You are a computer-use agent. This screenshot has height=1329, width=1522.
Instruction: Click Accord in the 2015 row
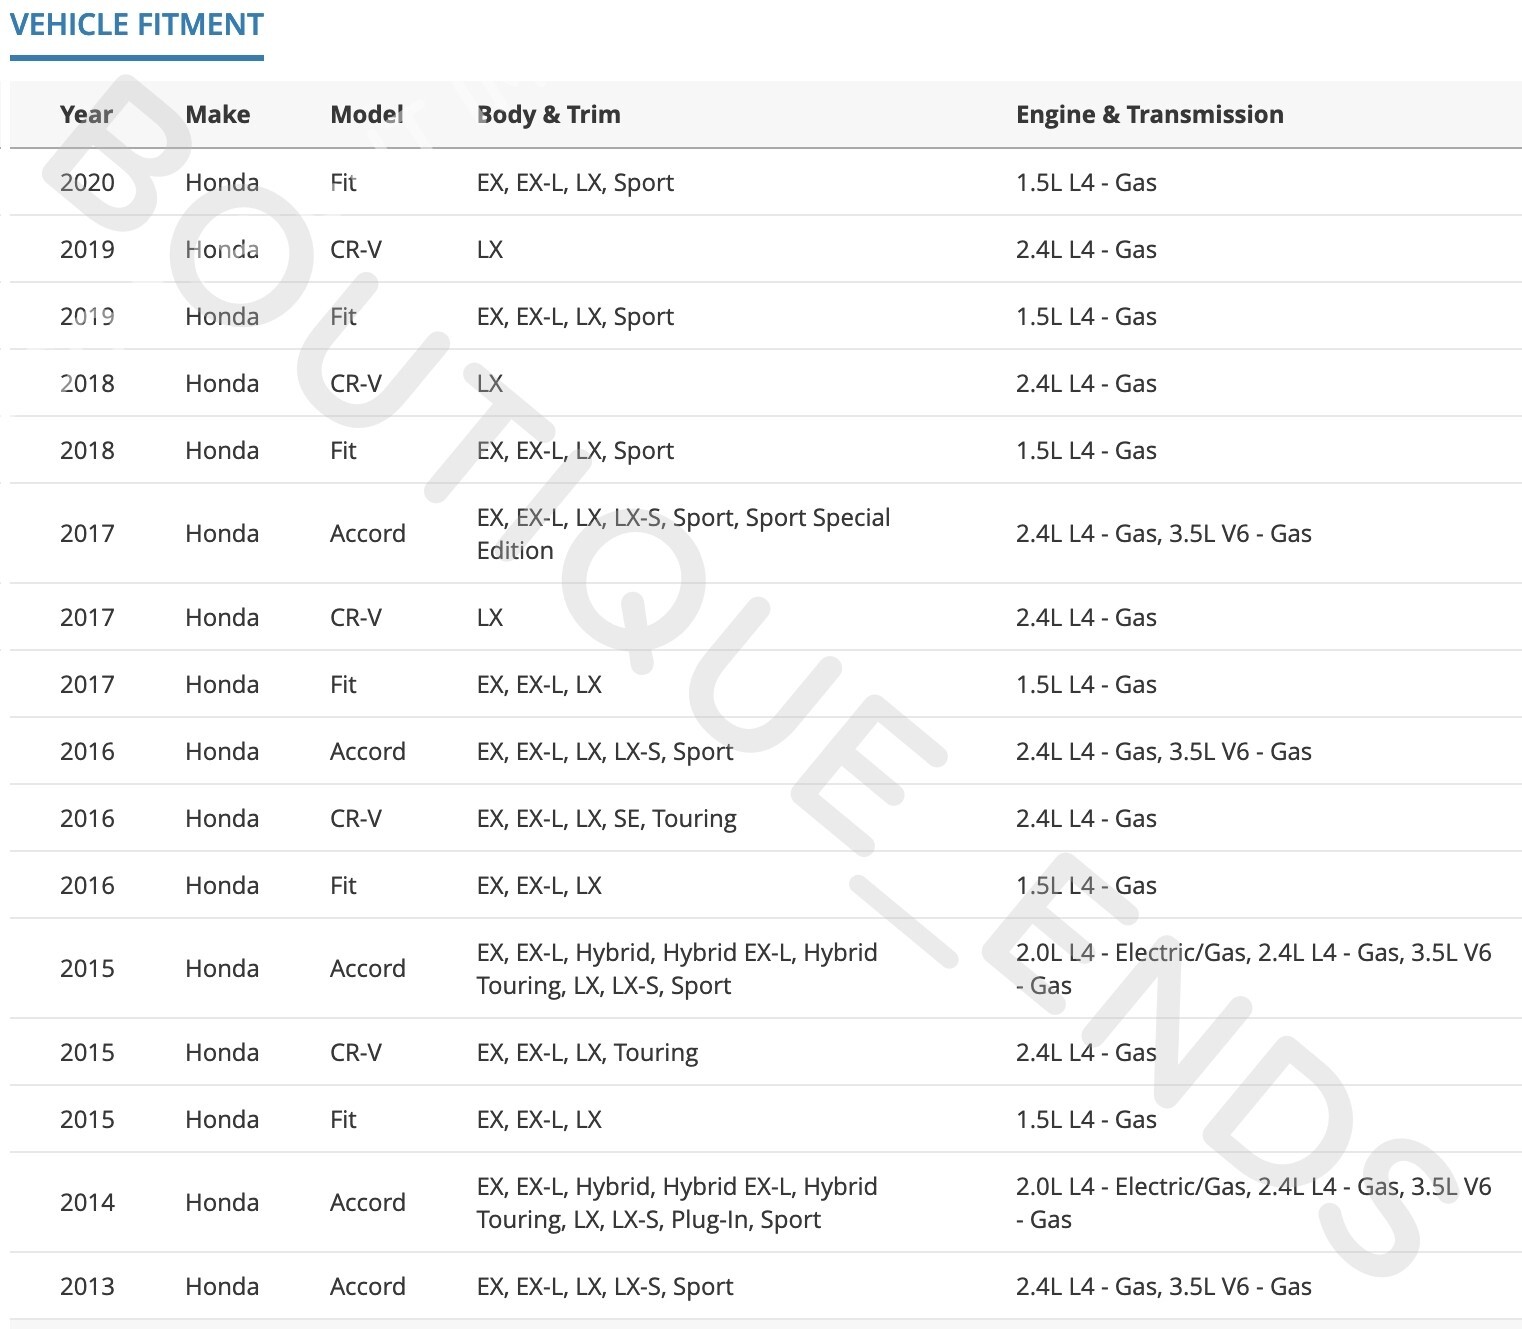368,968
